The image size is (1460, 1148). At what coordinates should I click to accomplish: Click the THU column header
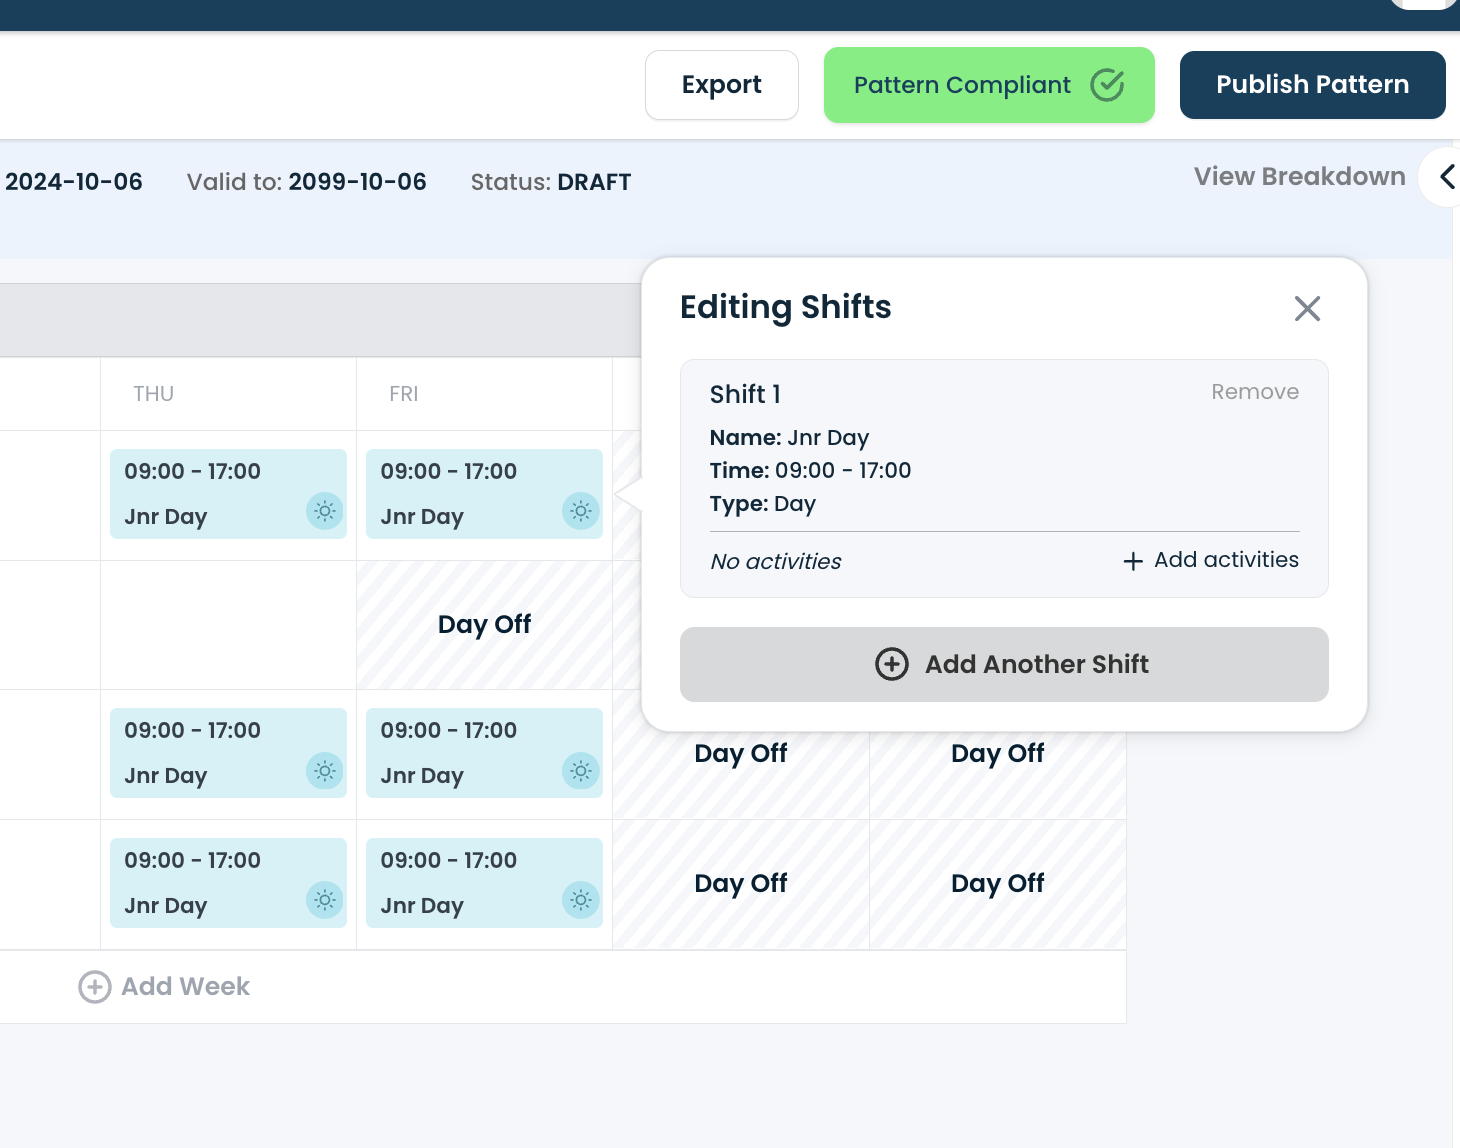coord(154,394)
